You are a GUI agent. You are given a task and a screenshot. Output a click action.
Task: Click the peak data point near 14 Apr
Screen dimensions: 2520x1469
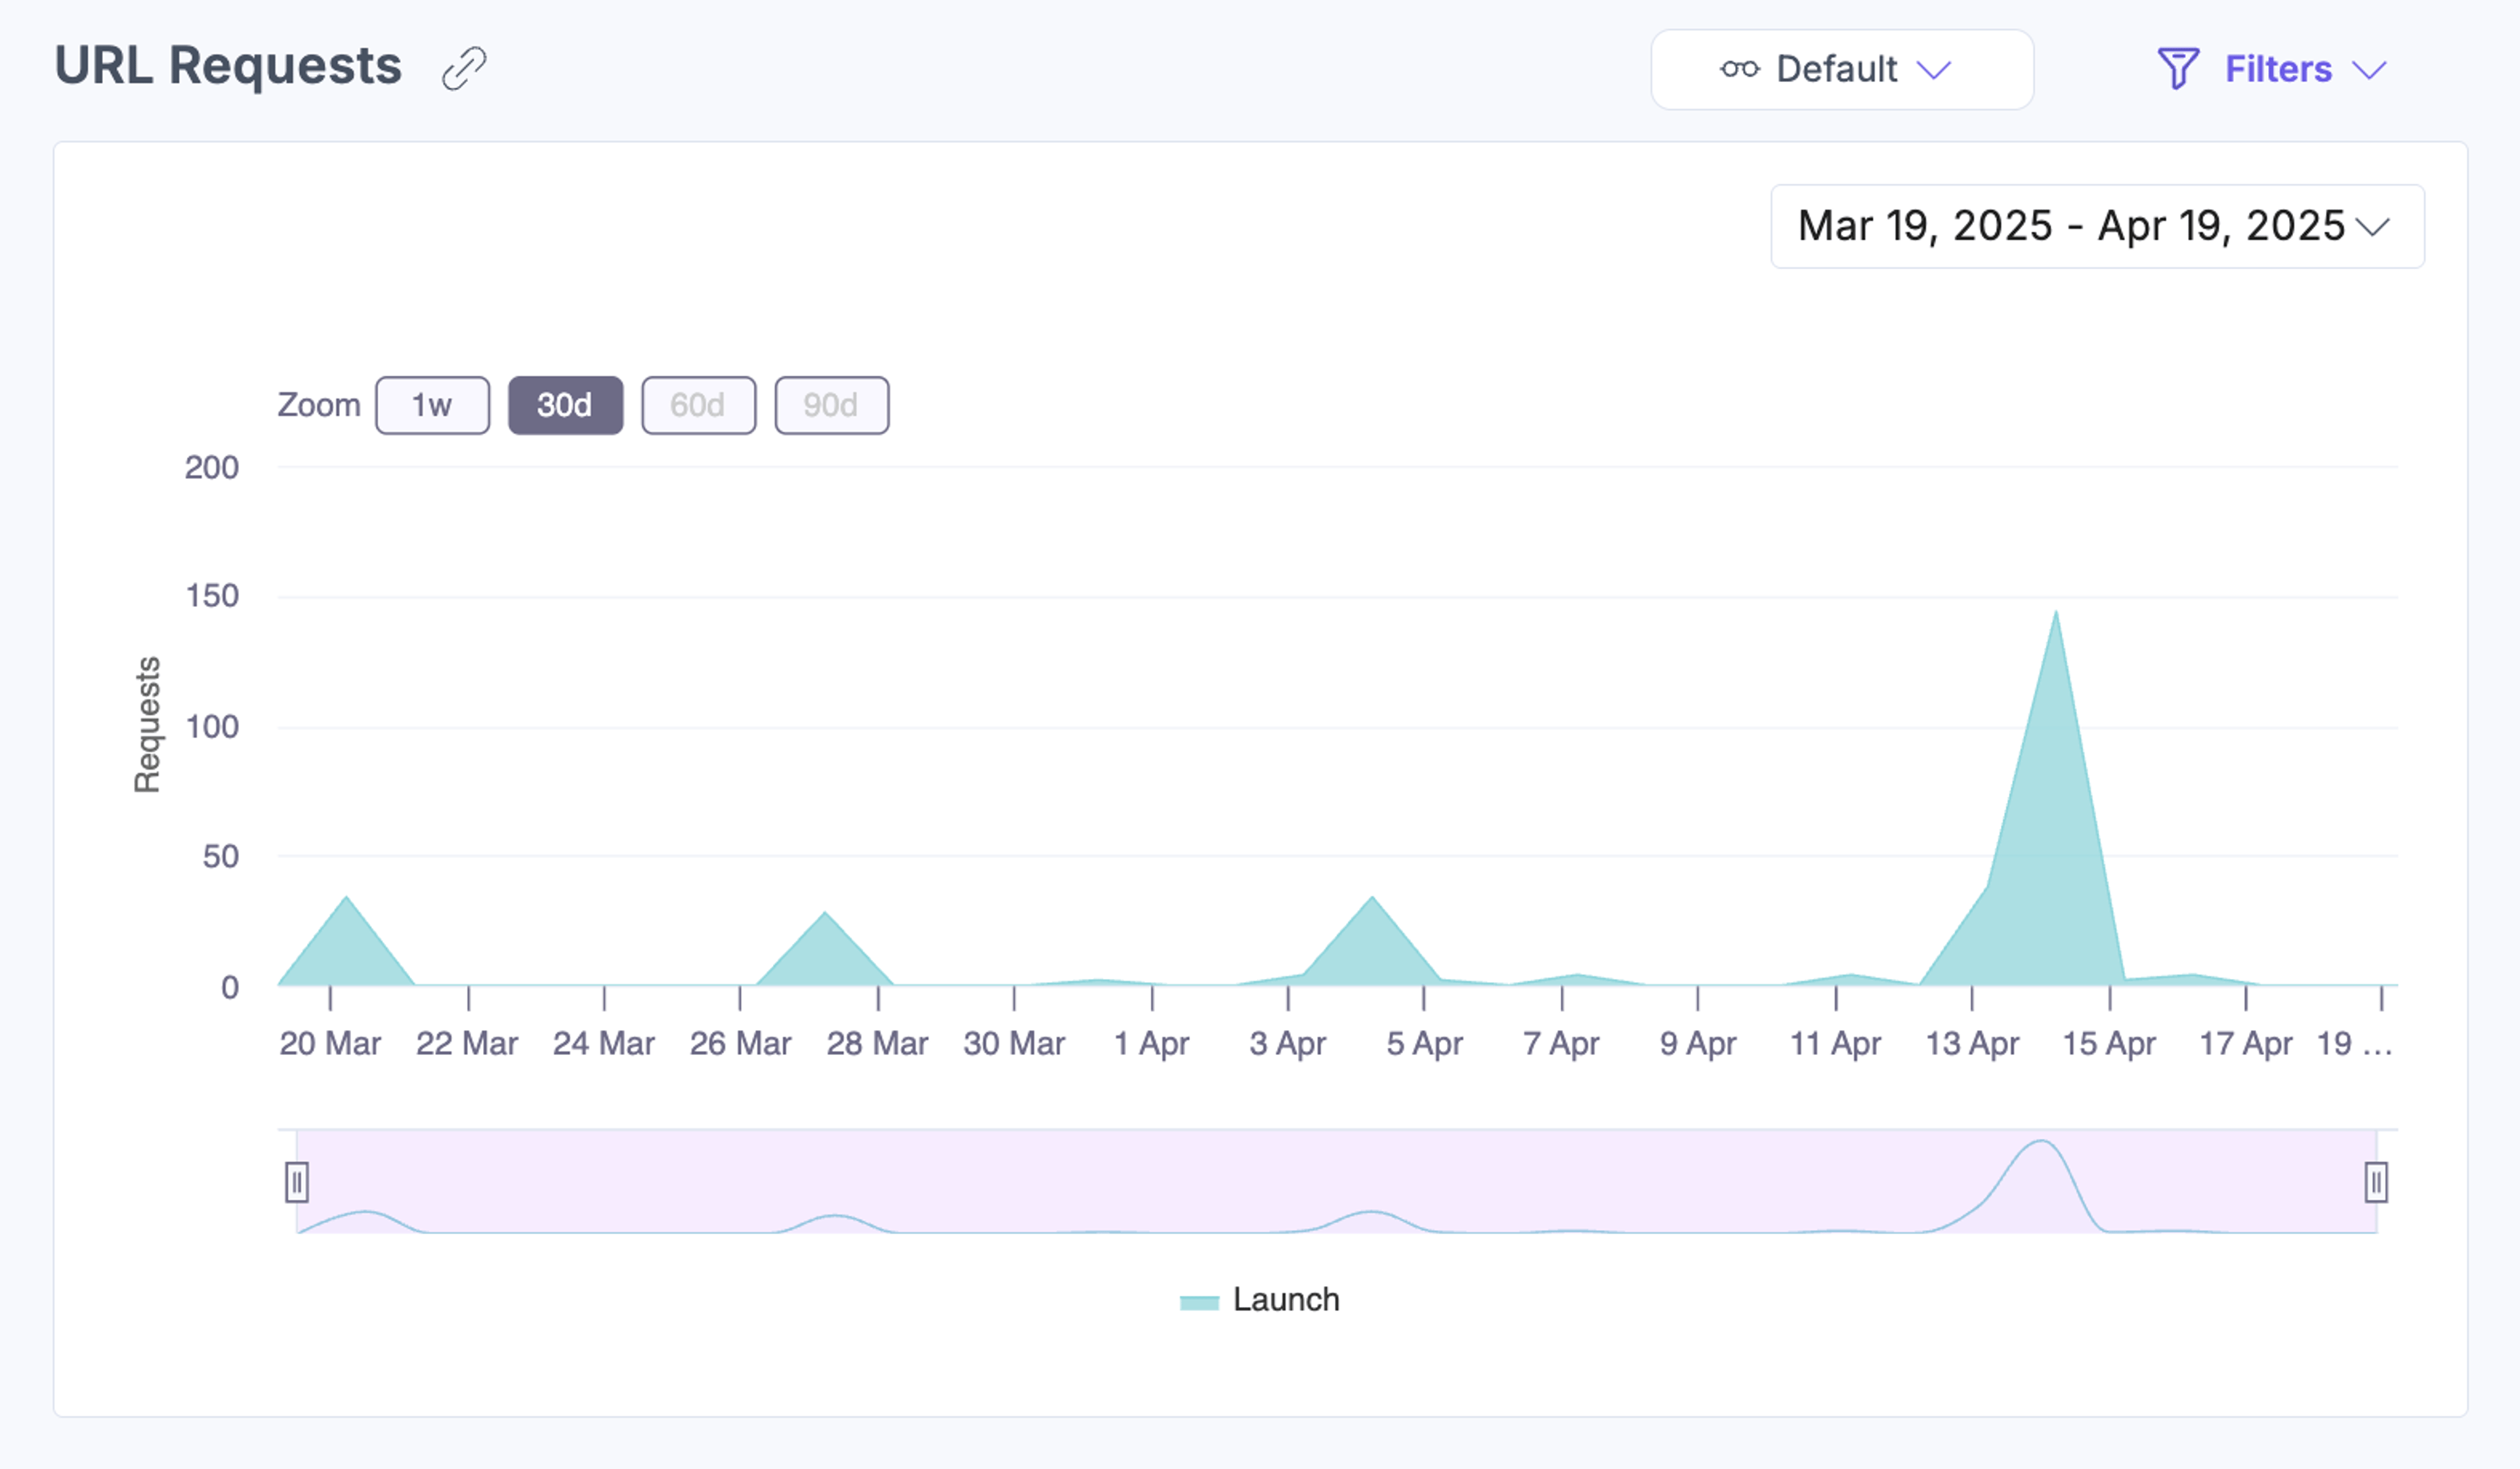pyautogui.click(x=2055, y=611)
